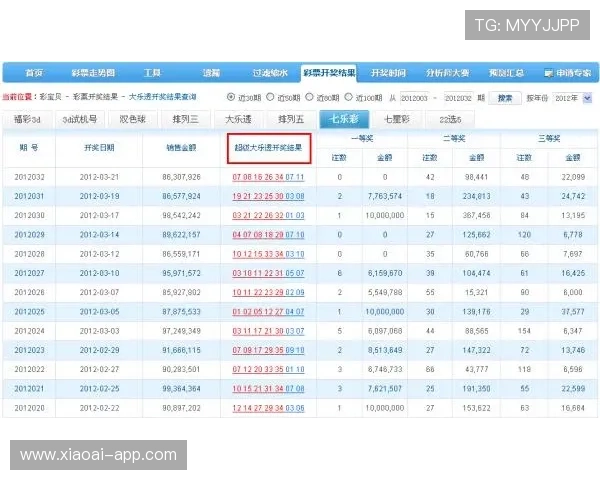Switch to the 排列五 tab
This screenshot has width=600, height=480.
(x=291, y=119)
